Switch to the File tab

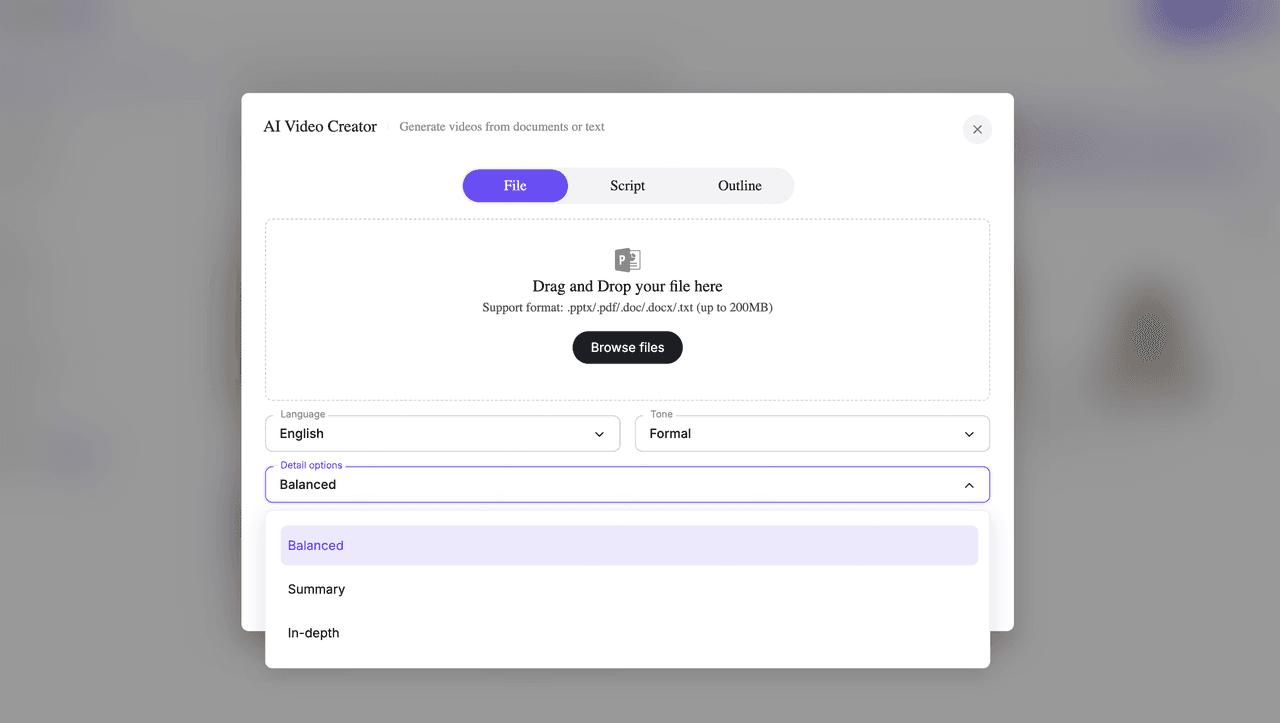[515, 186]
